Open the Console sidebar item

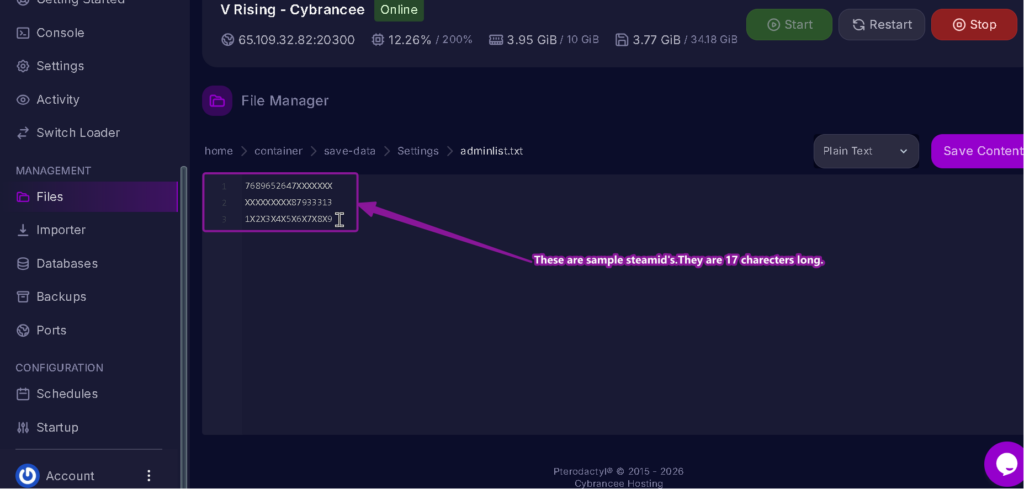click(x=60, y=33)
